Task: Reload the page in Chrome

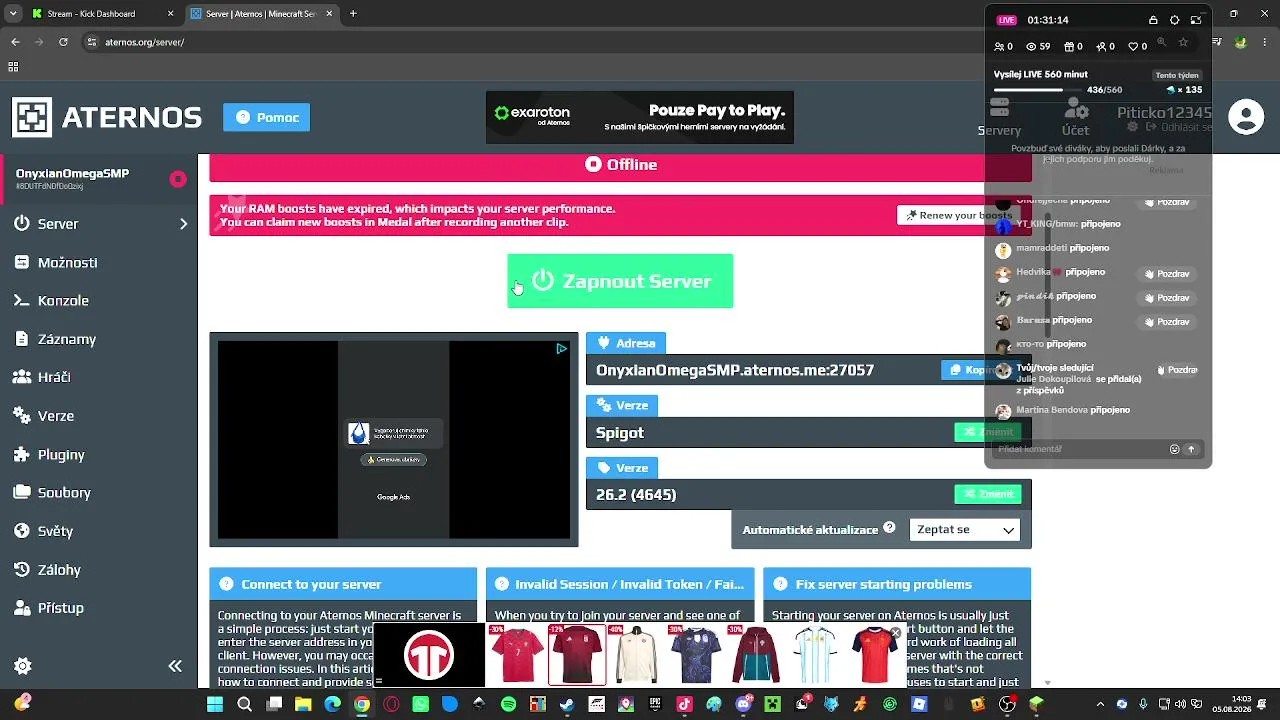Action: click(x=64, y=42)
